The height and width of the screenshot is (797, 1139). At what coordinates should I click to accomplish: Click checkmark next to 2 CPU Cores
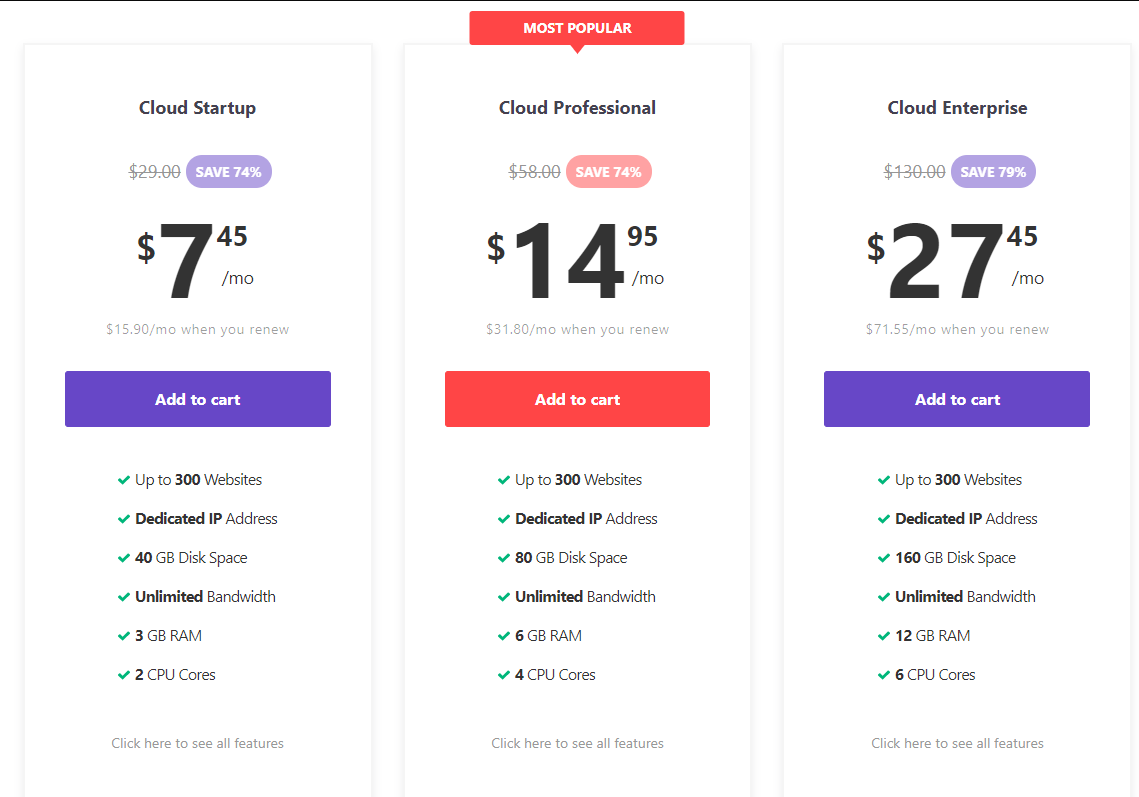tap(124, 675)
